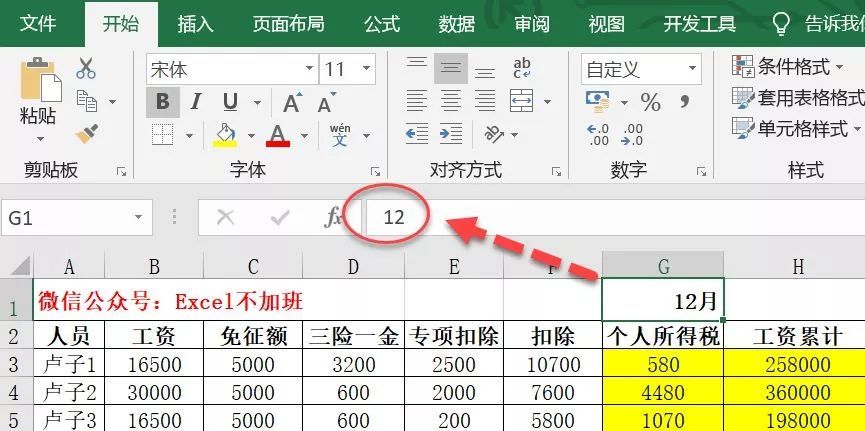Image resolution: width=865 pixels, height=431 pixels.
Task: Open Alignment dialog launcher
Action: [557, 172]
